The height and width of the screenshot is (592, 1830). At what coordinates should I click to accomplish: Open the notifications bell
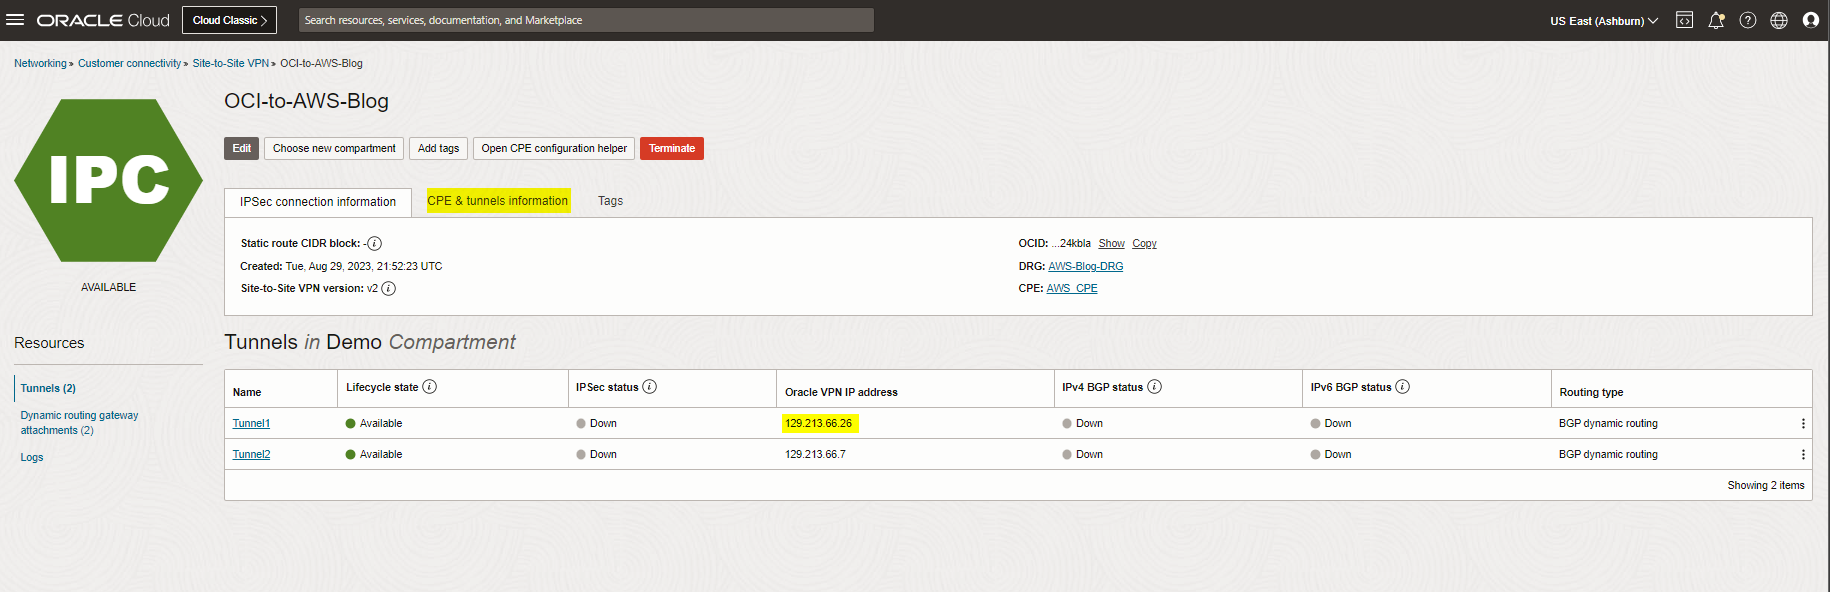[1716, 20]
